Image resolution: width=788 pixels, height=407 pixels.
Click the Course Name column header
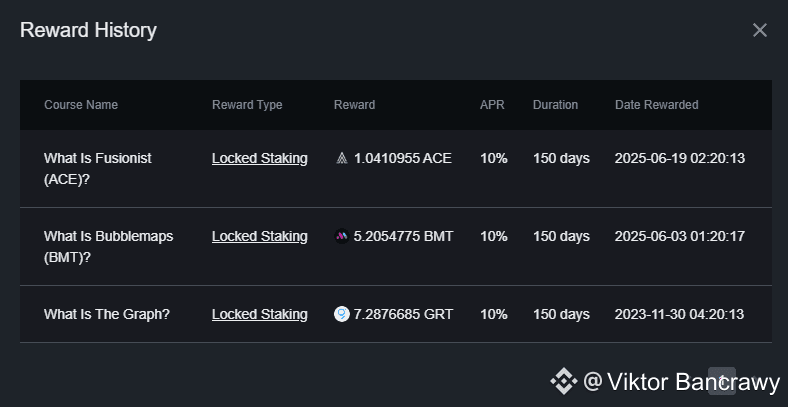tap(81, 105)
